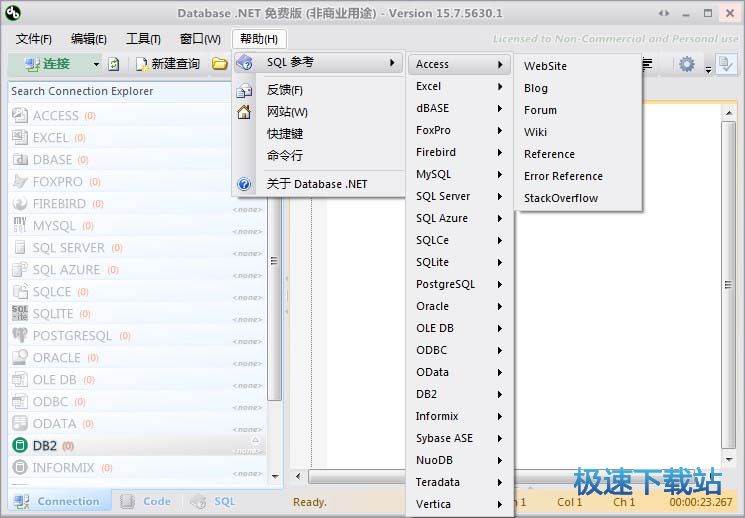Click the ORACLE icon in connection list
Screen dimensions: 745x518
point(19,357)
